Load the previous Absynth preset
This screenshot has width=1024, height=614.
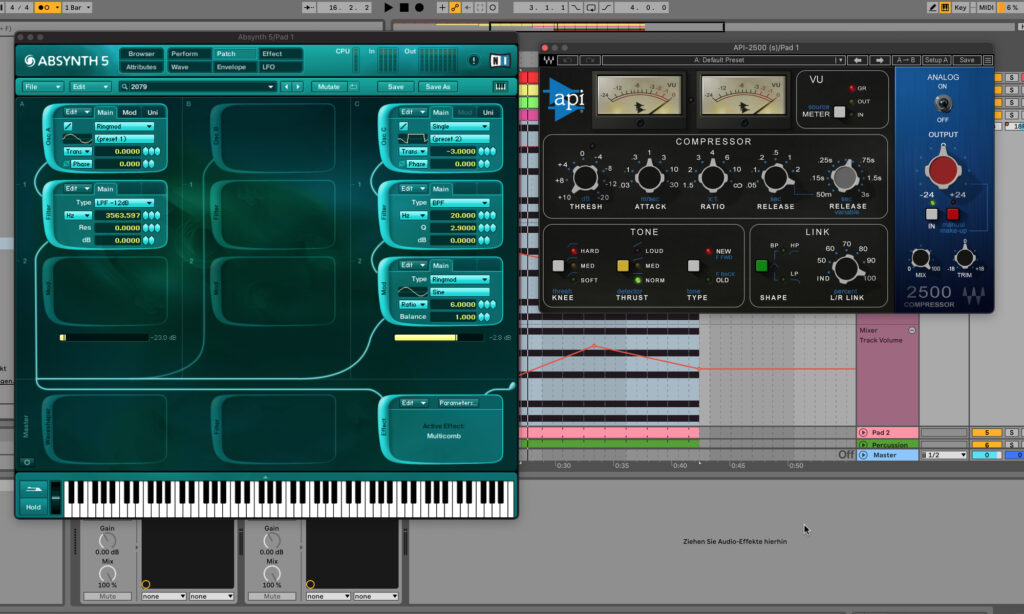286,86
